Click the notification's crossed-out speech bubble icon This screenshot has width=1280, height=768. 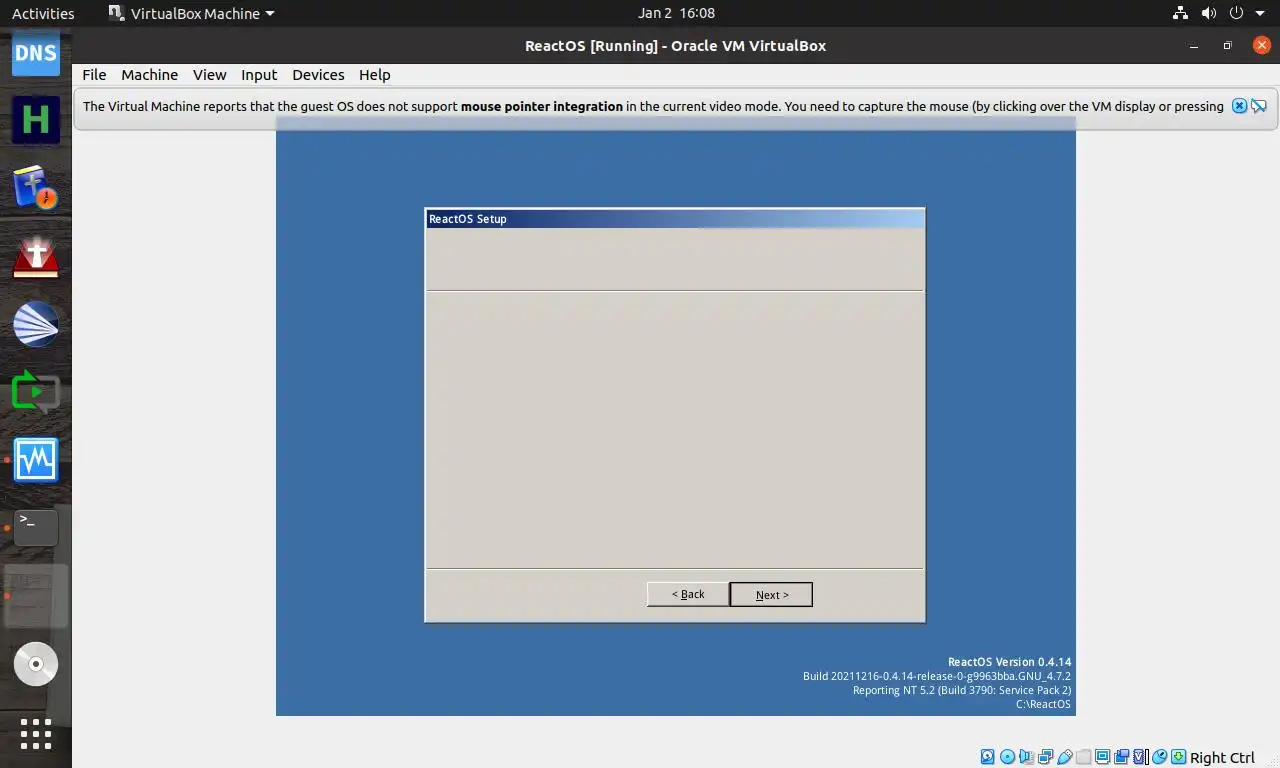[1259, 106]
